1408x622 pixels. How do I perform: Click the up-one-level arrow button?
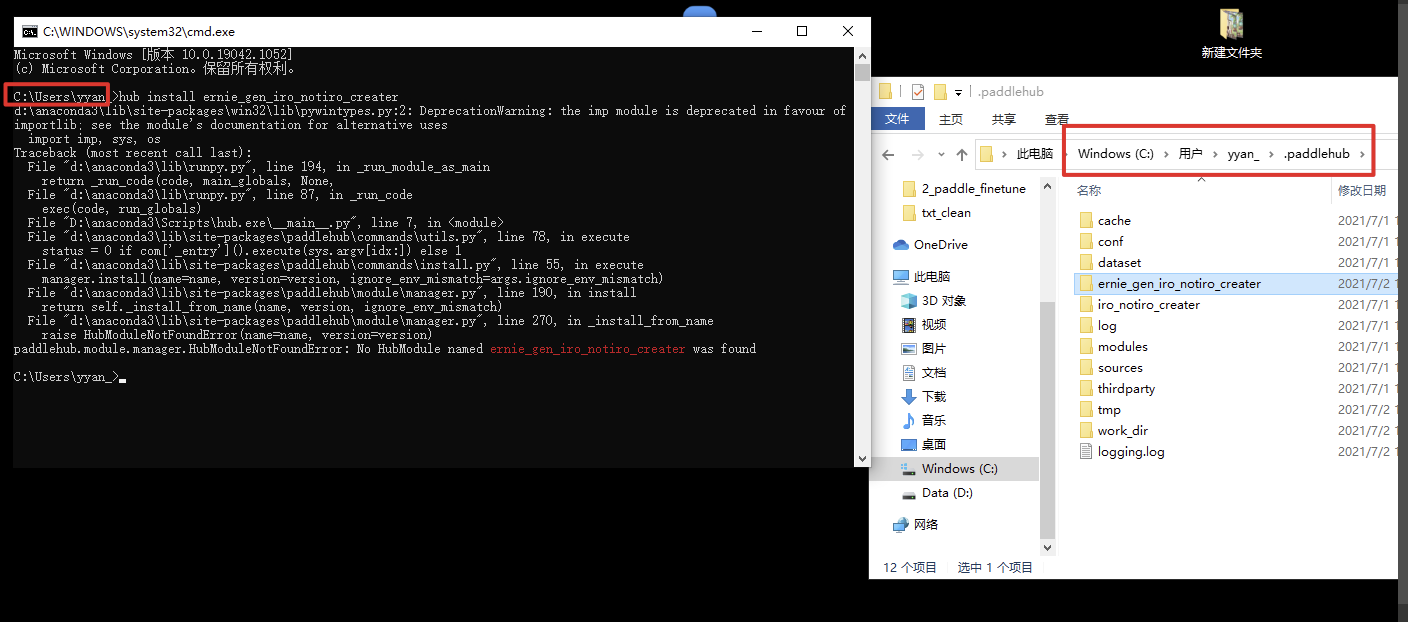(961, 153)
